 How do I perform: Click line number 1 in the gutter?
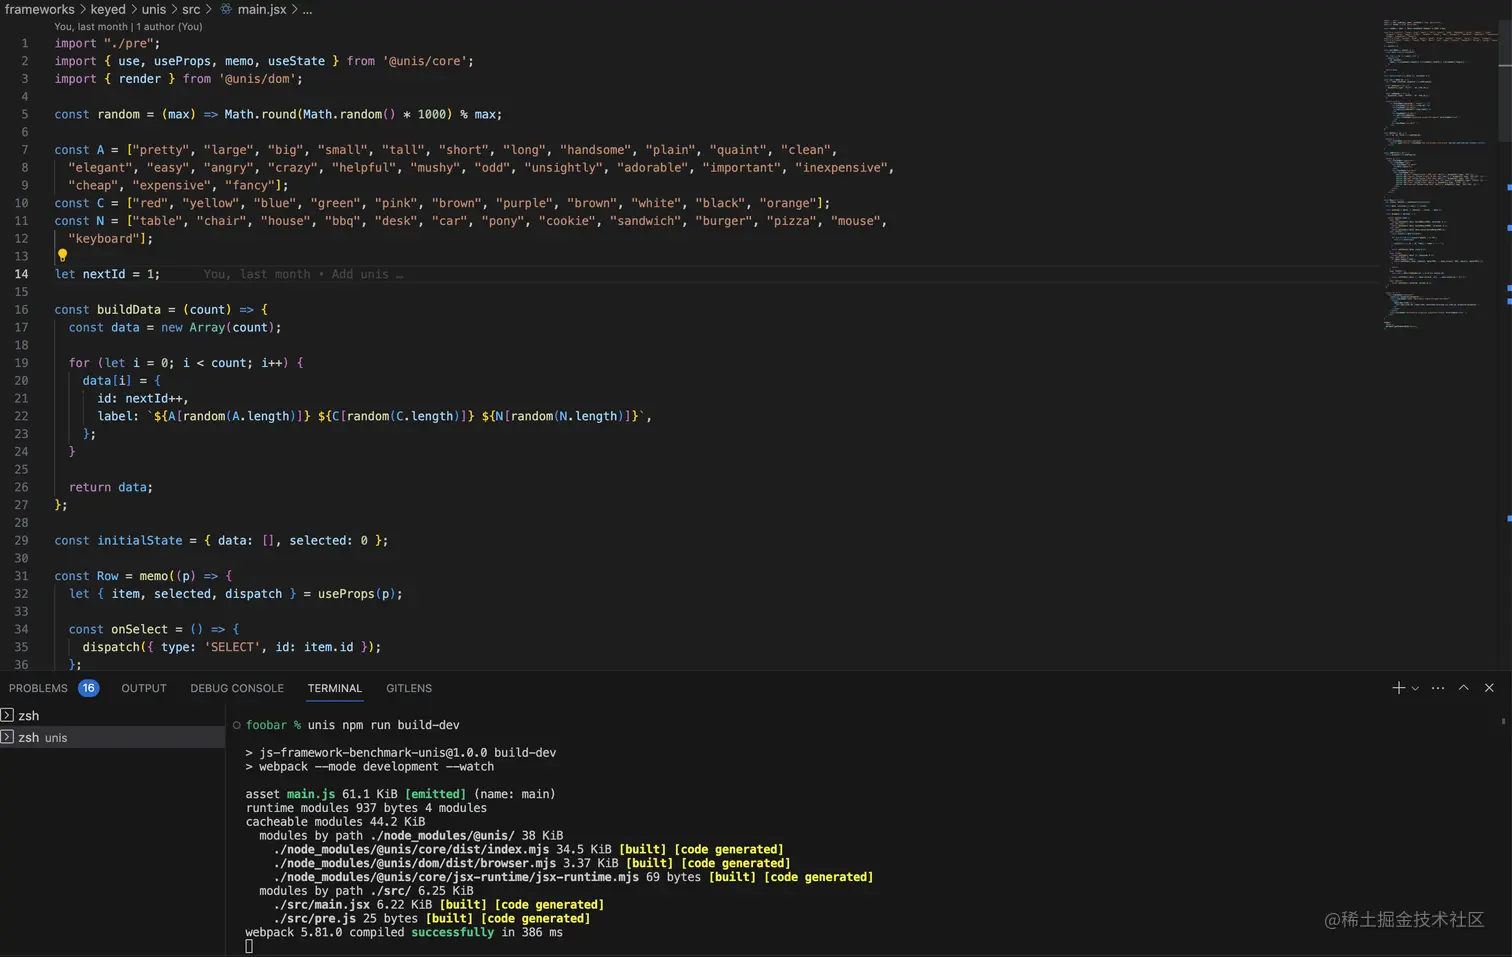click(25, 43)
